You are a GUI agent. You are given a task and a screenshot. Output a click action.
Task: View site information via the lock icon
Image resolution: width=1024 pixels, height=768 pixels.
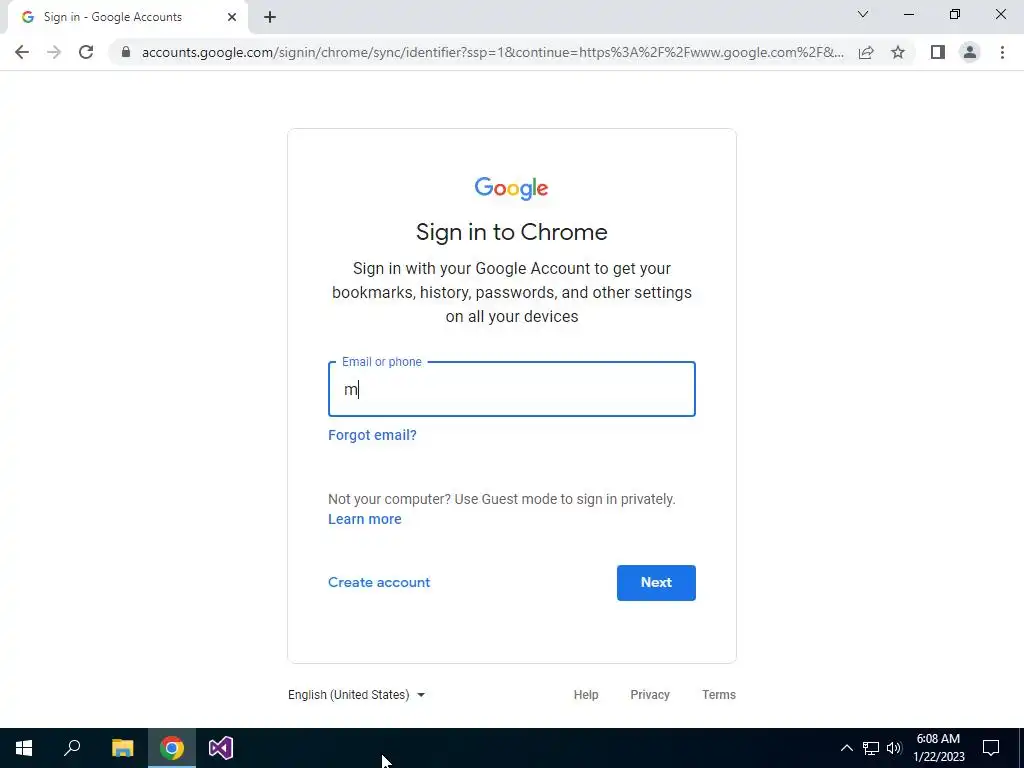click(126, 52)
